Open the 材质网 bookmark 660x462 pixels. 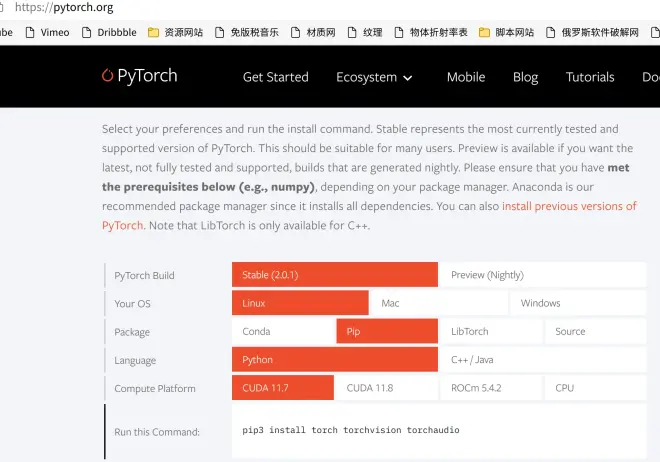tap(314, 32)
